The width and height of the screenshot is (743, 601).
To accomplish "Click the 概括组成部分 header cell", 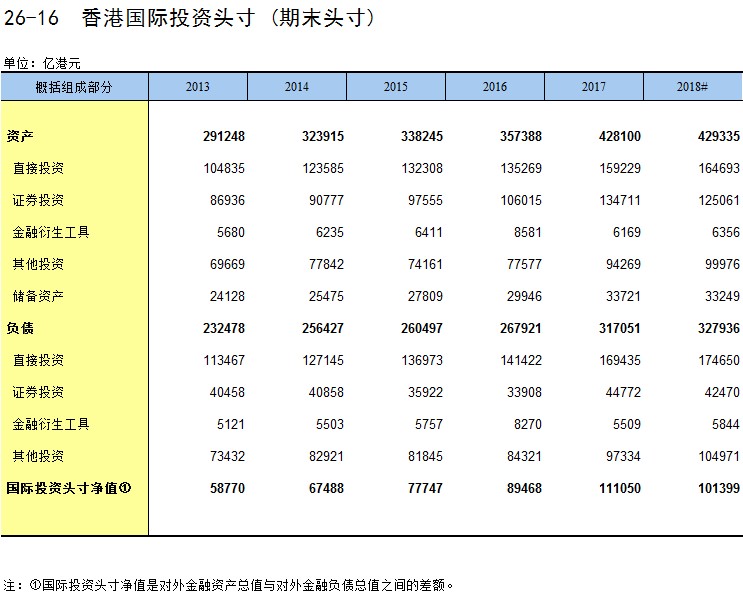I will click(x=74, y=87).
